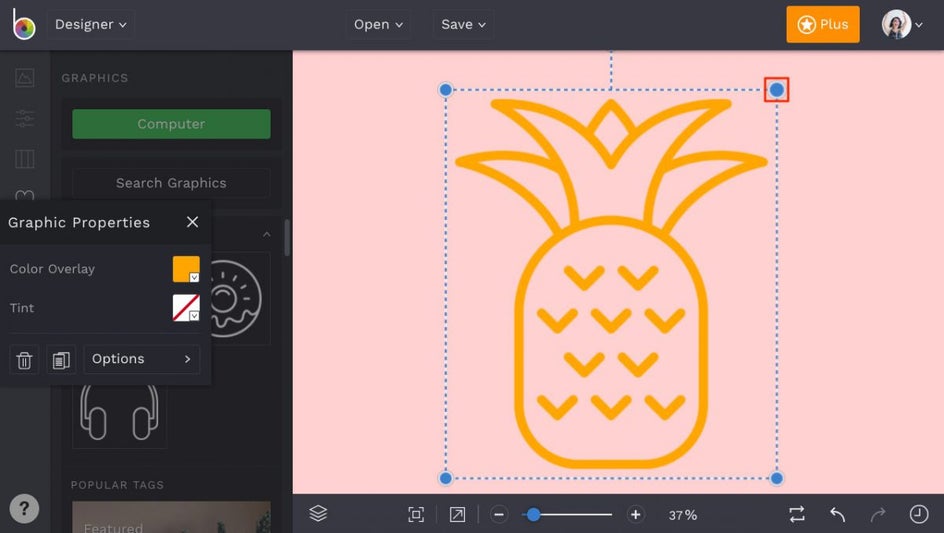Undo the last action
Image resolution: width=944 pixels, height=533 pixels.
[x=837, y=514]
